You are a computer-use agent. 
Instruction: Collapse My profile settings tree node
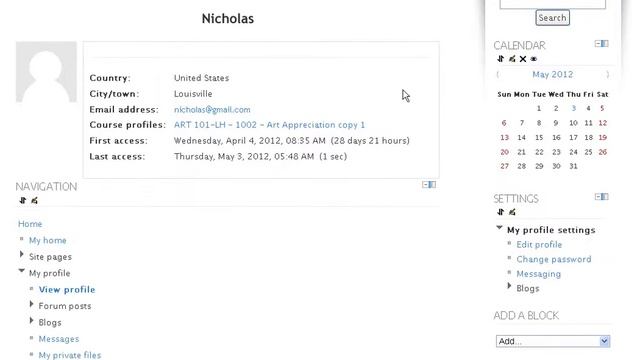[499, 228]
